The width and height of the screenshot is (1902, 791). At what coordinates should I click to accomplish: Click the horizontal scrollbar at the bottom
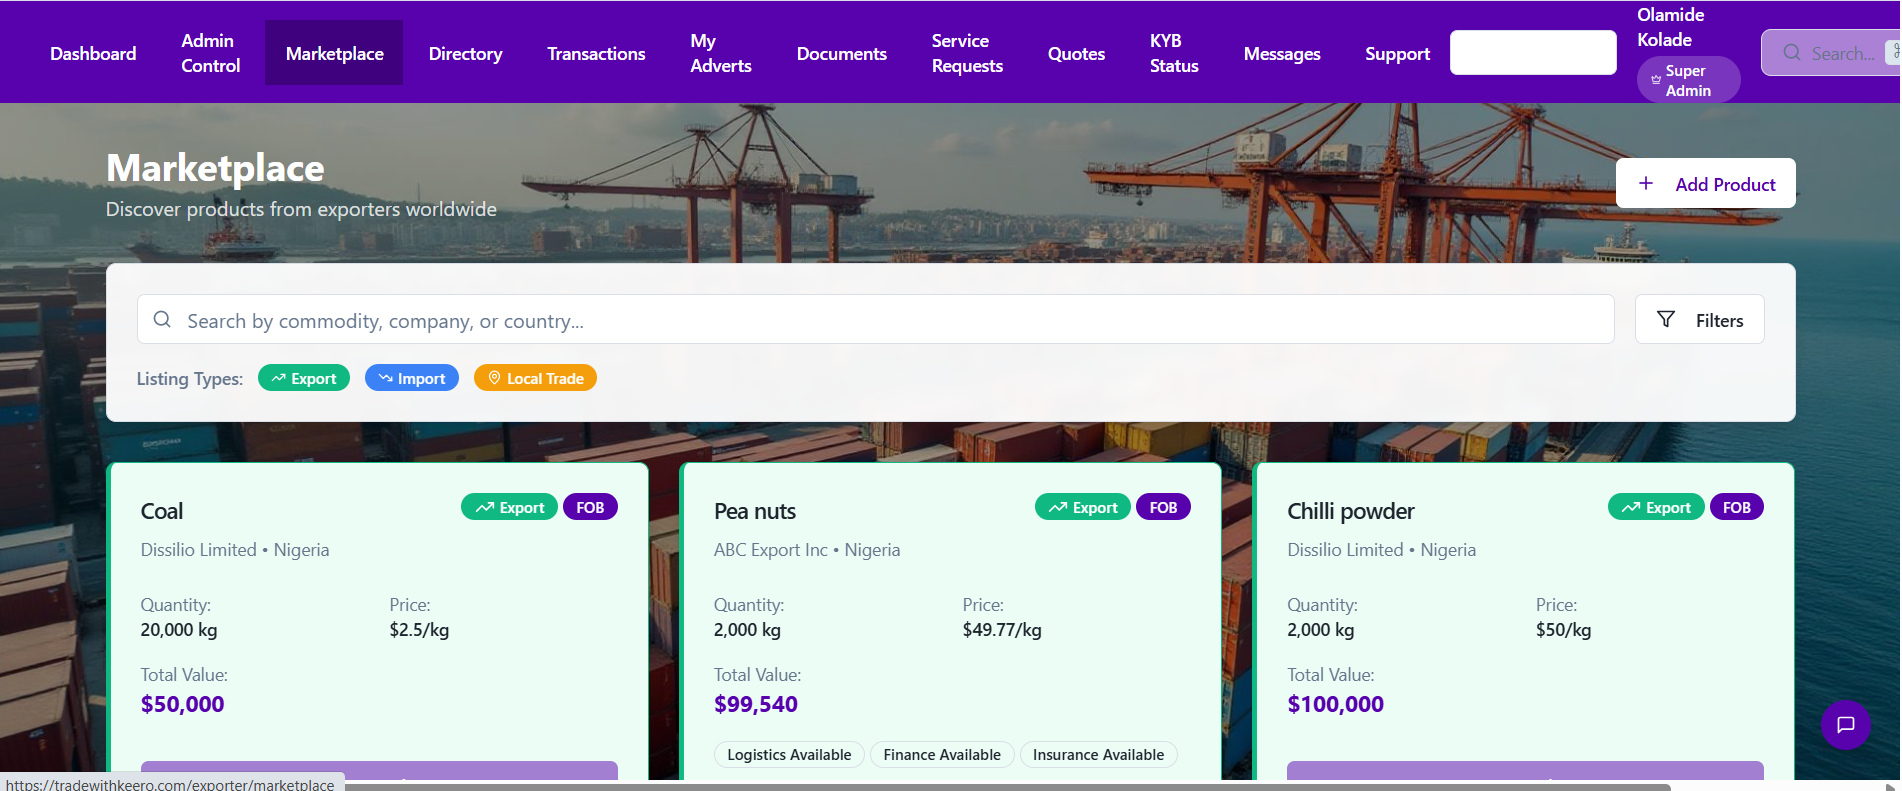1000,786
